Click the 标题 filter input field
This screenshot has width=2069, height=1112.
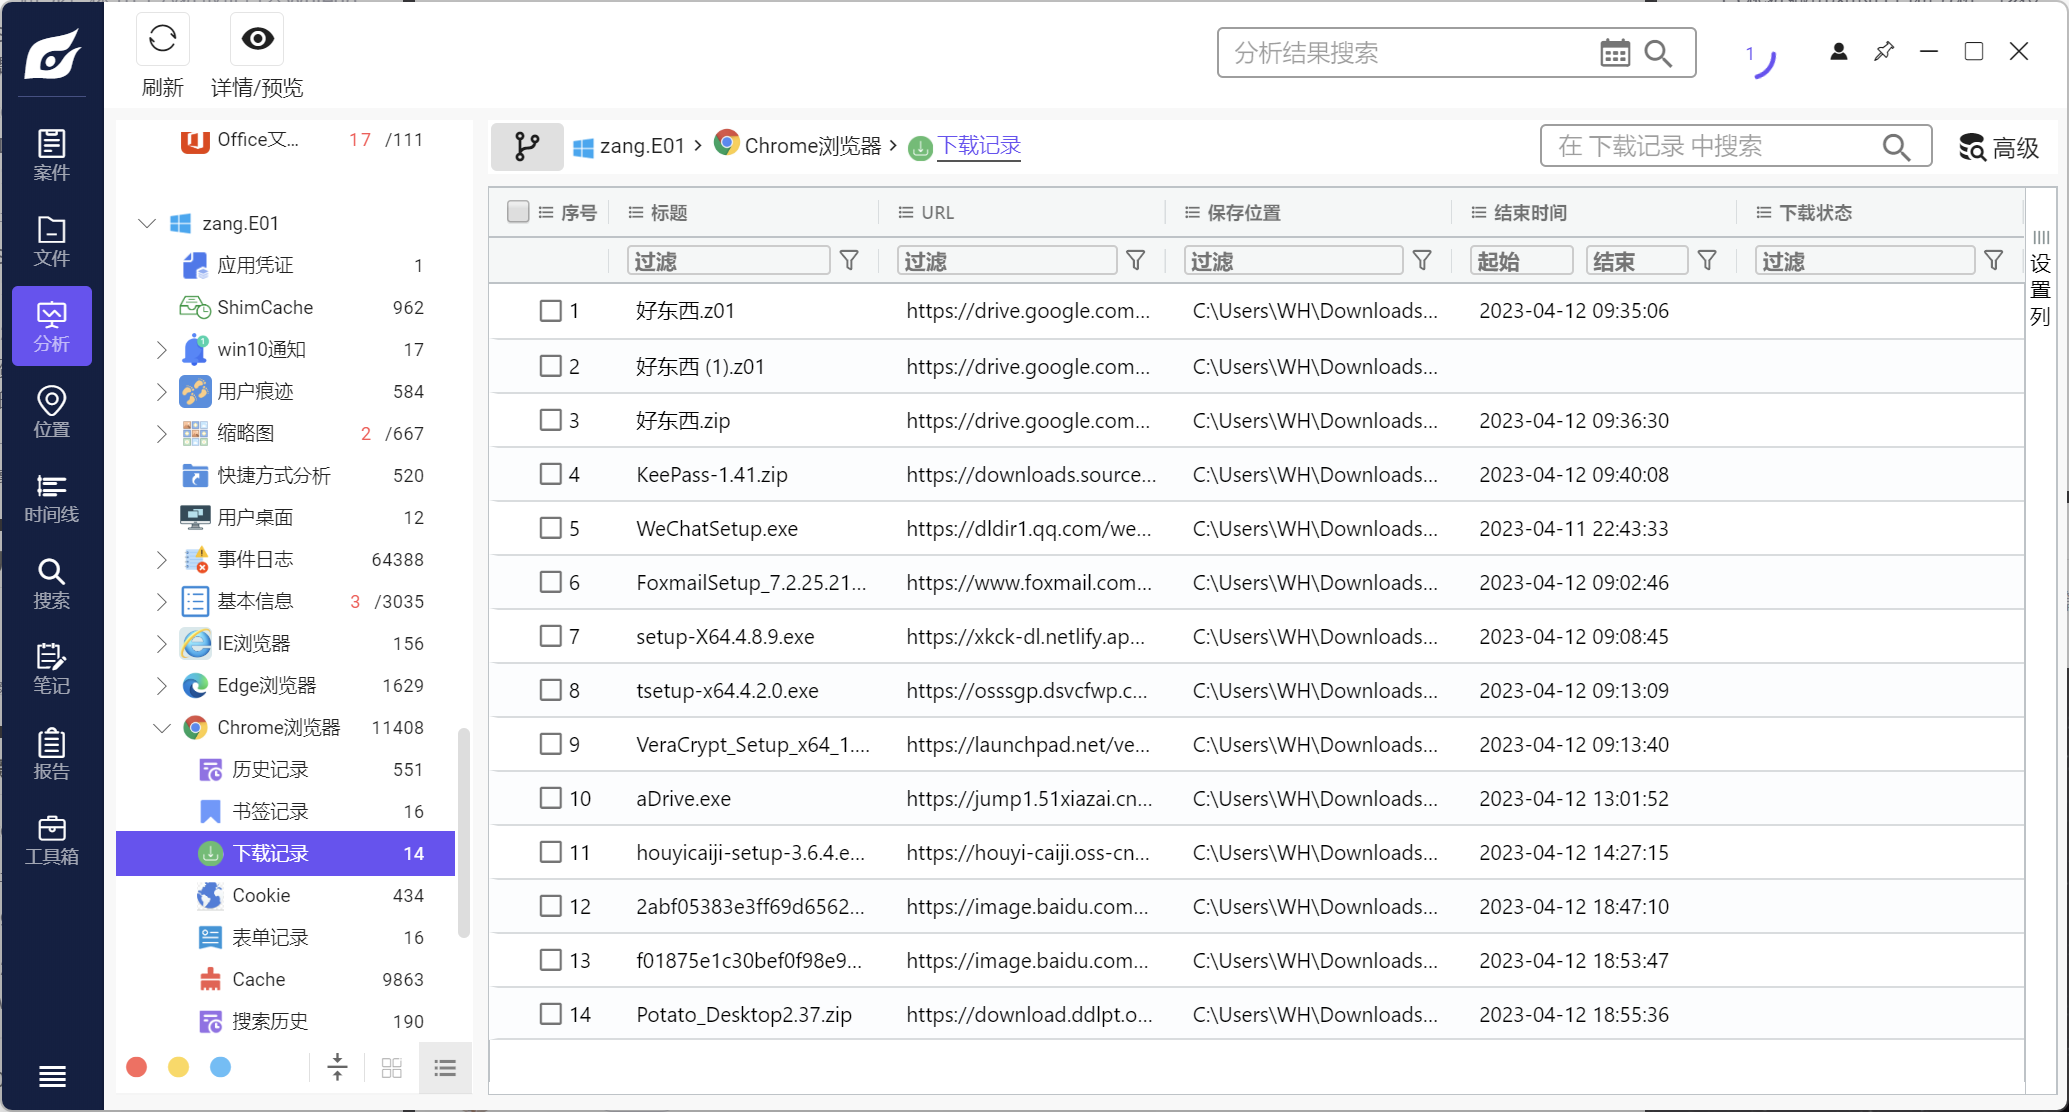(x=729, y=261)
